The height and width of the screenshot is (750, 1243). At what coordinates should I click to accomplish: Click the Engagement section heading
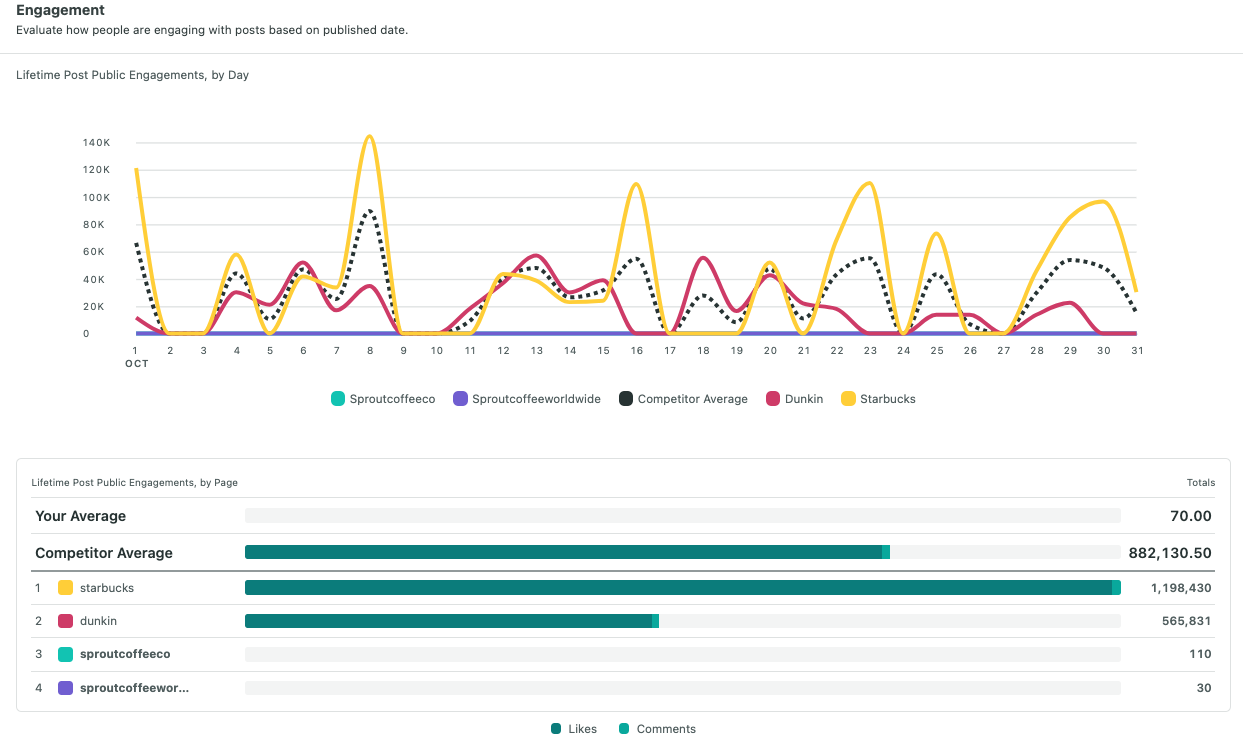[x=60, y=10]
